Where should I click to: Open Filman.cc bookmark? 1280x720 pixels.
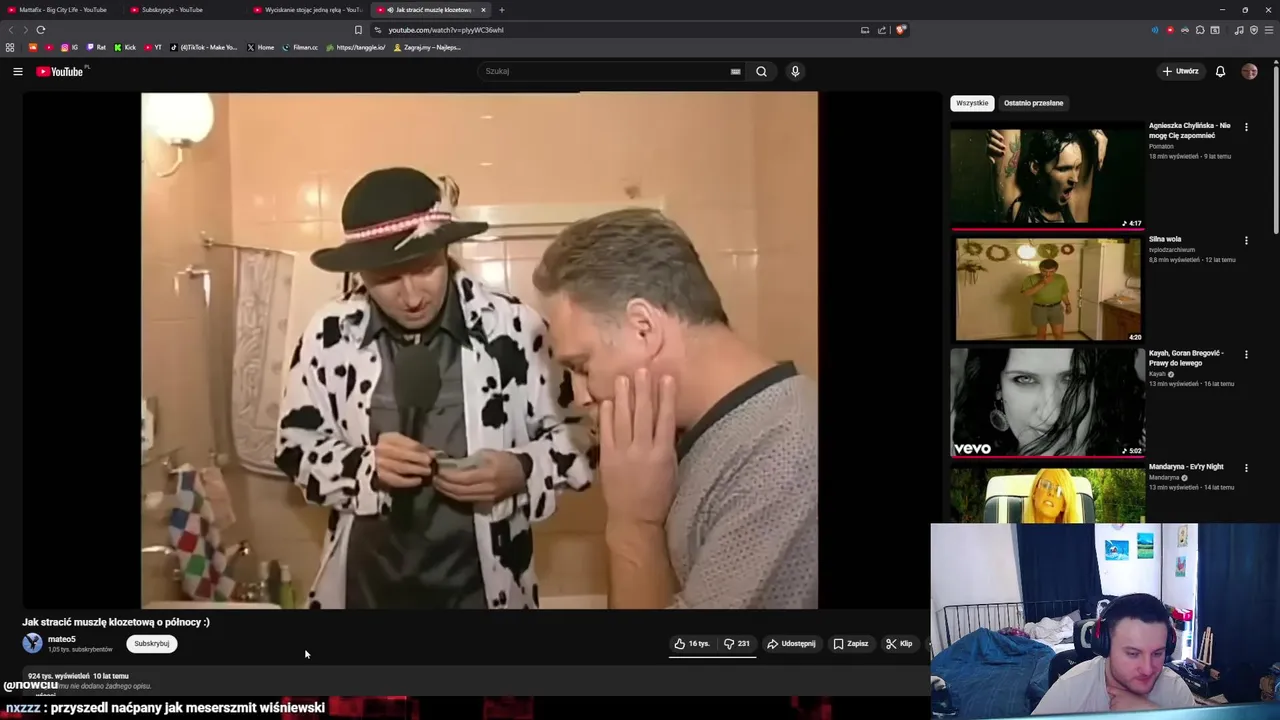(x=300, y=47)
